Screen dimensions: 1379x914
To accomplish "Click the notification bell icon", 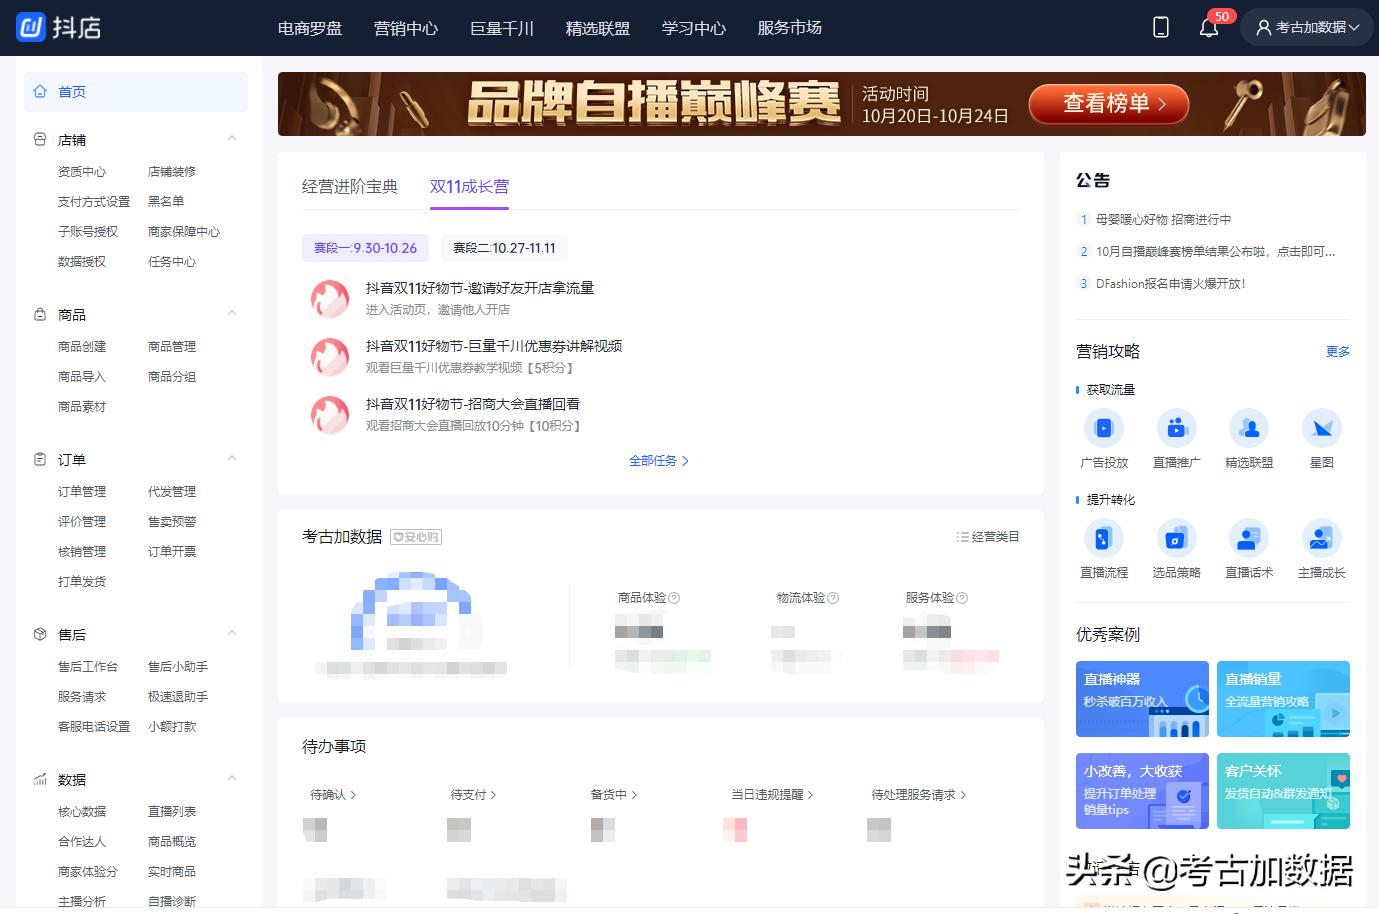I will tap(1209, 28).
